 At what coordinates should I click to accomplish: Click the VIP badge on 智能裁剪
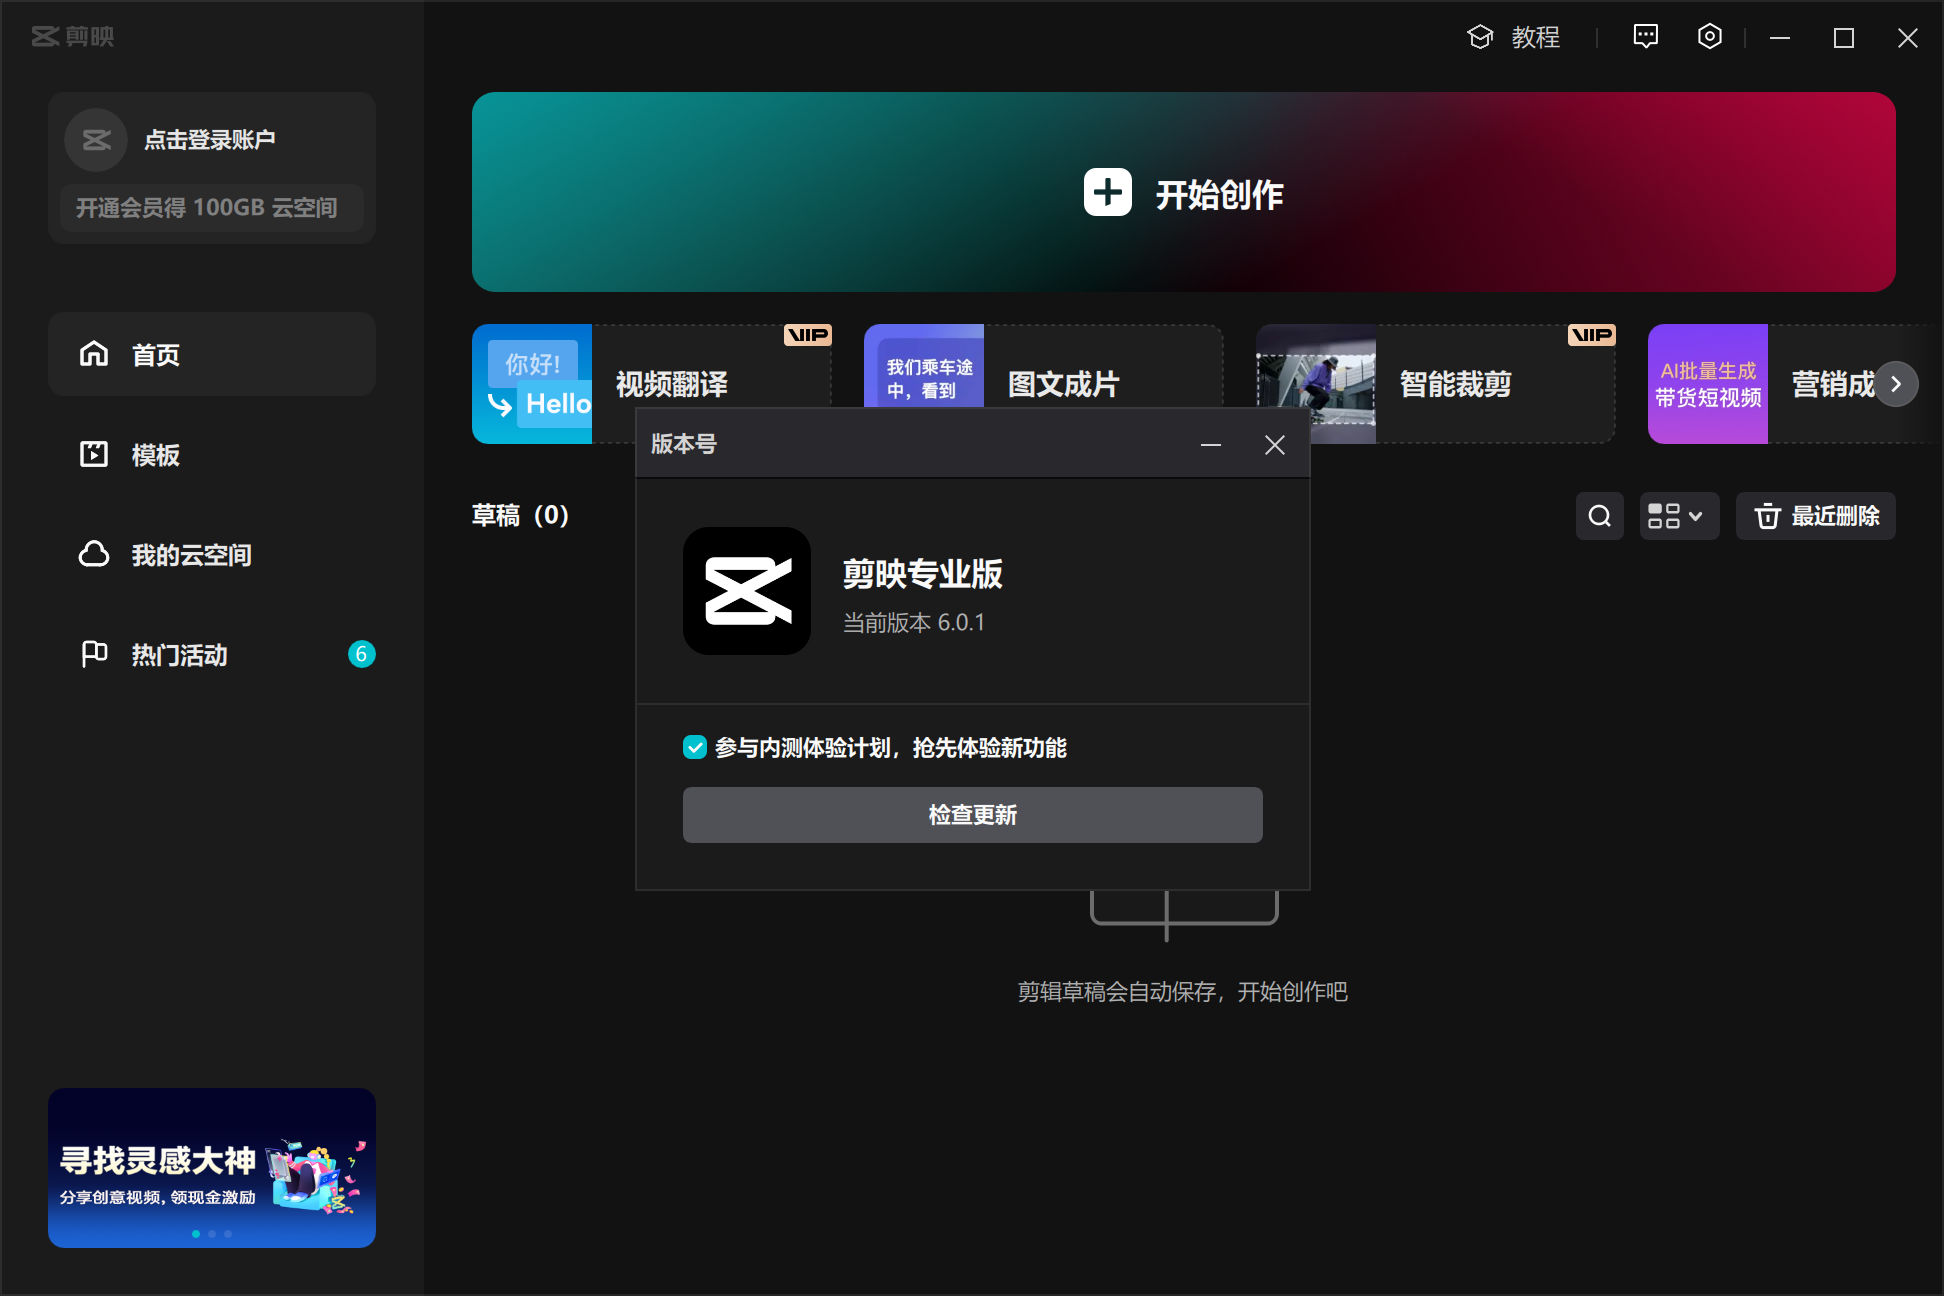[x=1592, y=335]
